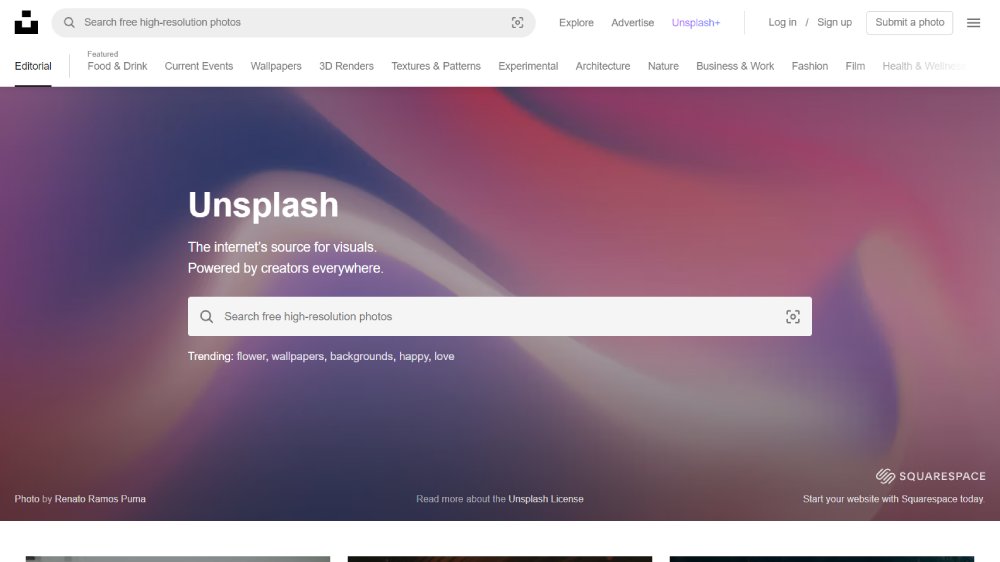Open the Business & Work category
The width and height of the screenshot is (1000, 562).
tap(735, 66)
